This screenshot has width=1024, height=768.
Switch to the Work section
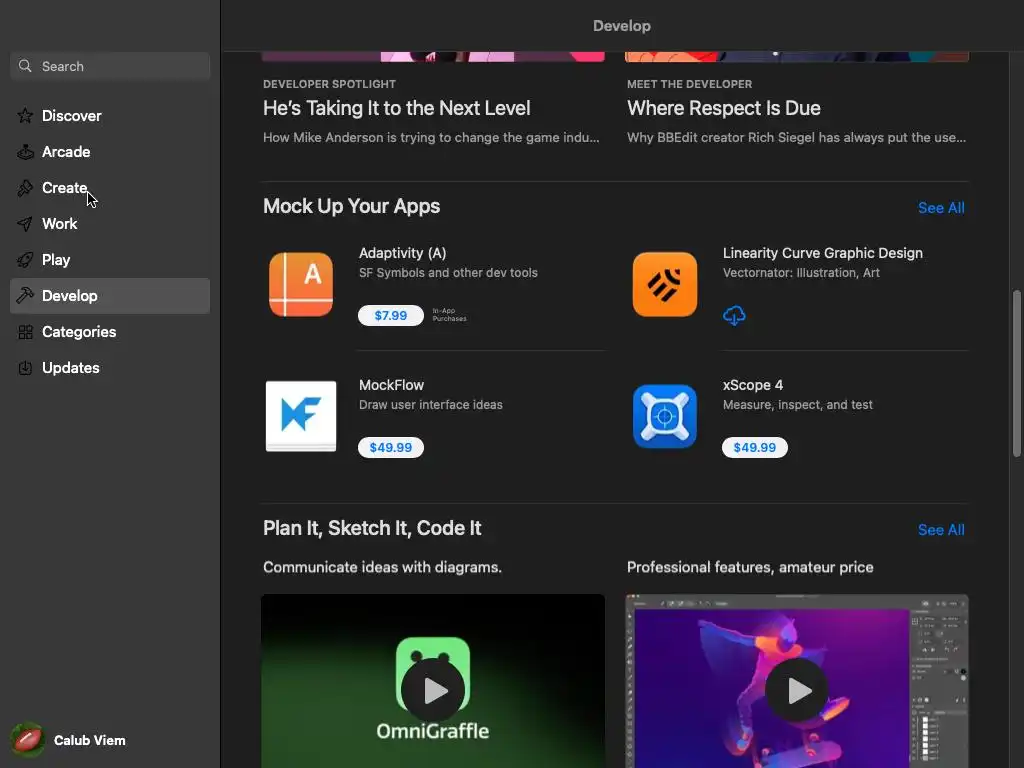[x=110, y=224]
